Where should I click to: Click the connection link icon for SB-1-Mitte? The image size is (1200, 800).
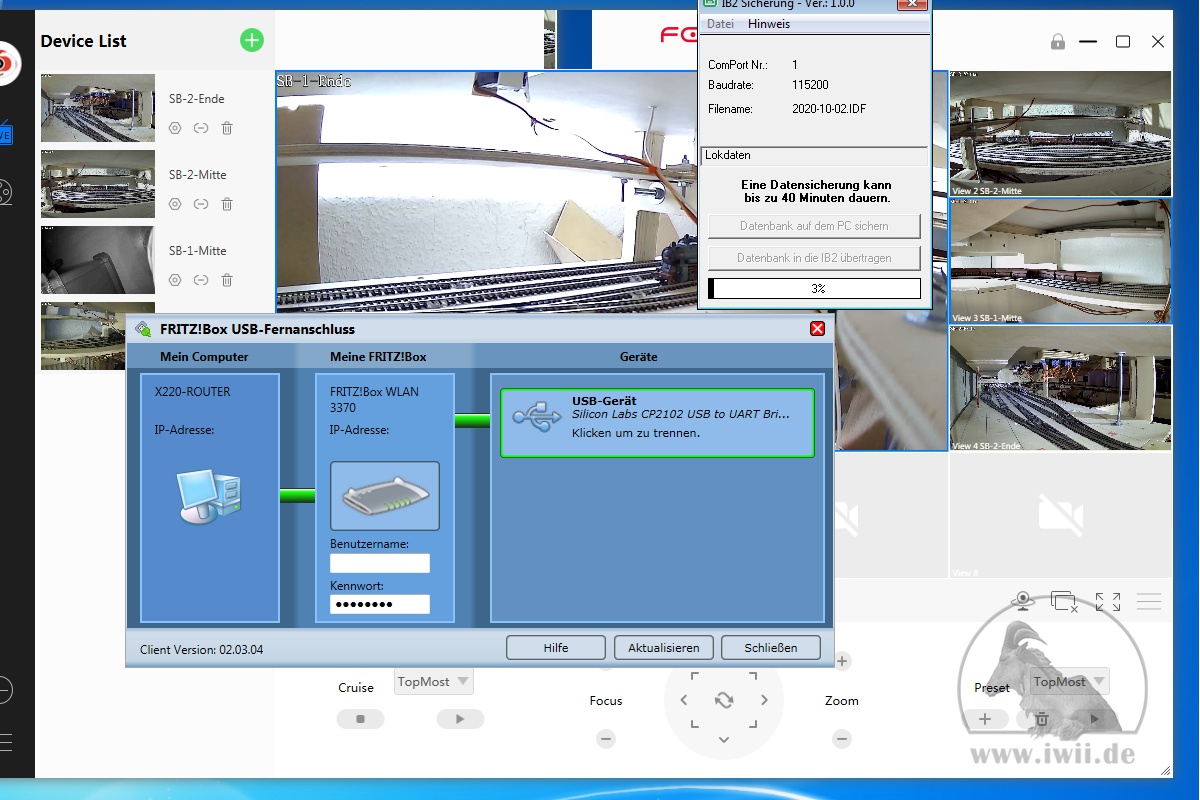click(201, 280)
